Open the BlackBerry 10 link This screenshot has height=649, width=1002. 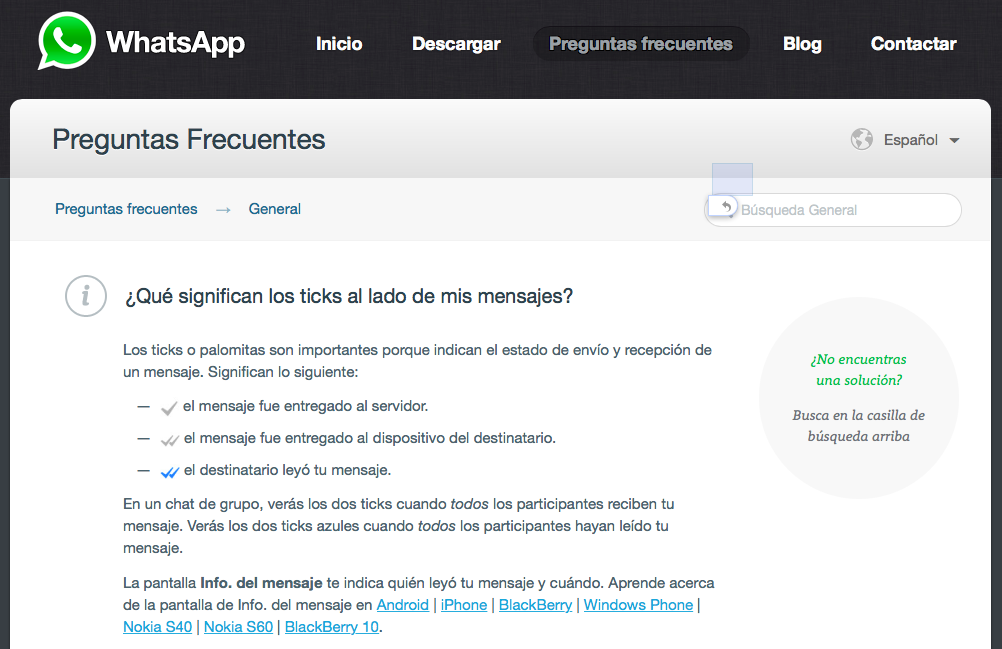coord(332,627)
